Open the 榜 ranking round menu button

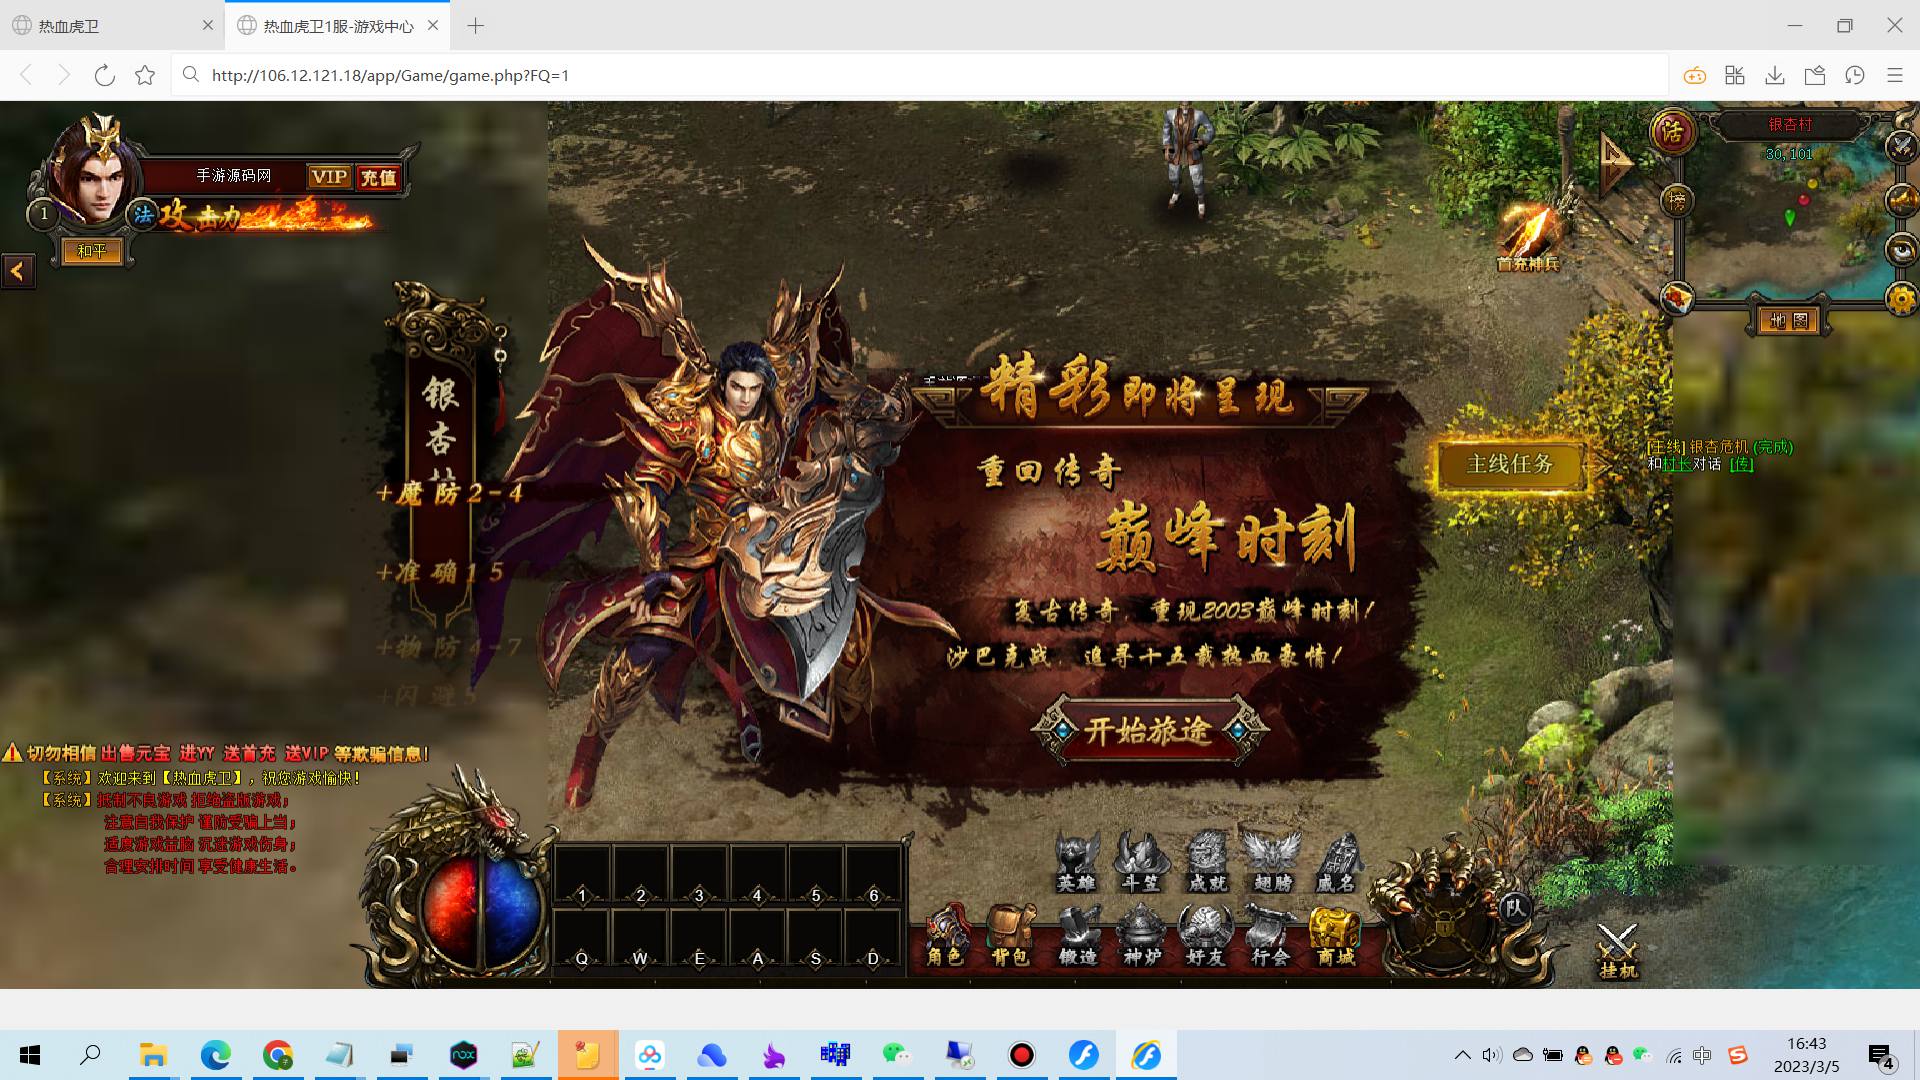point(1677,201)
